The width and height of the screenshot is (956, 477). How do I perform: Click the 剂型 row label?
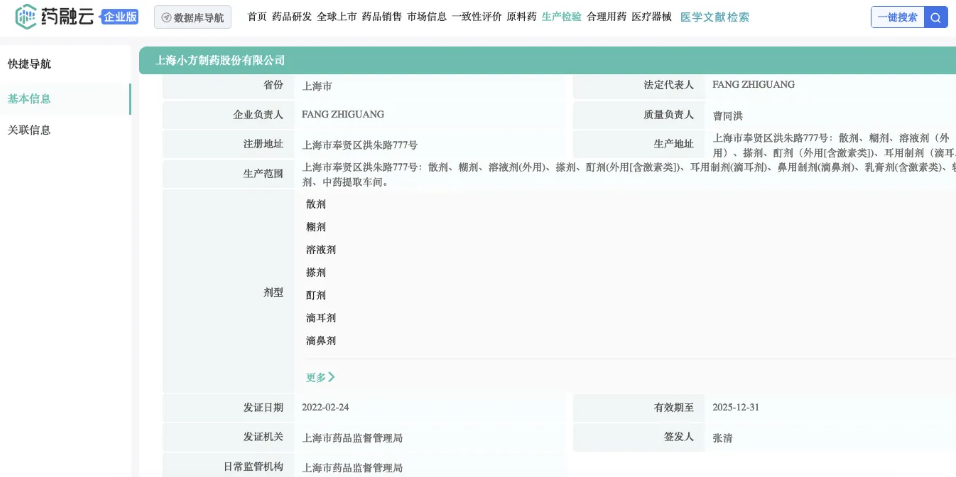point(273,292)
